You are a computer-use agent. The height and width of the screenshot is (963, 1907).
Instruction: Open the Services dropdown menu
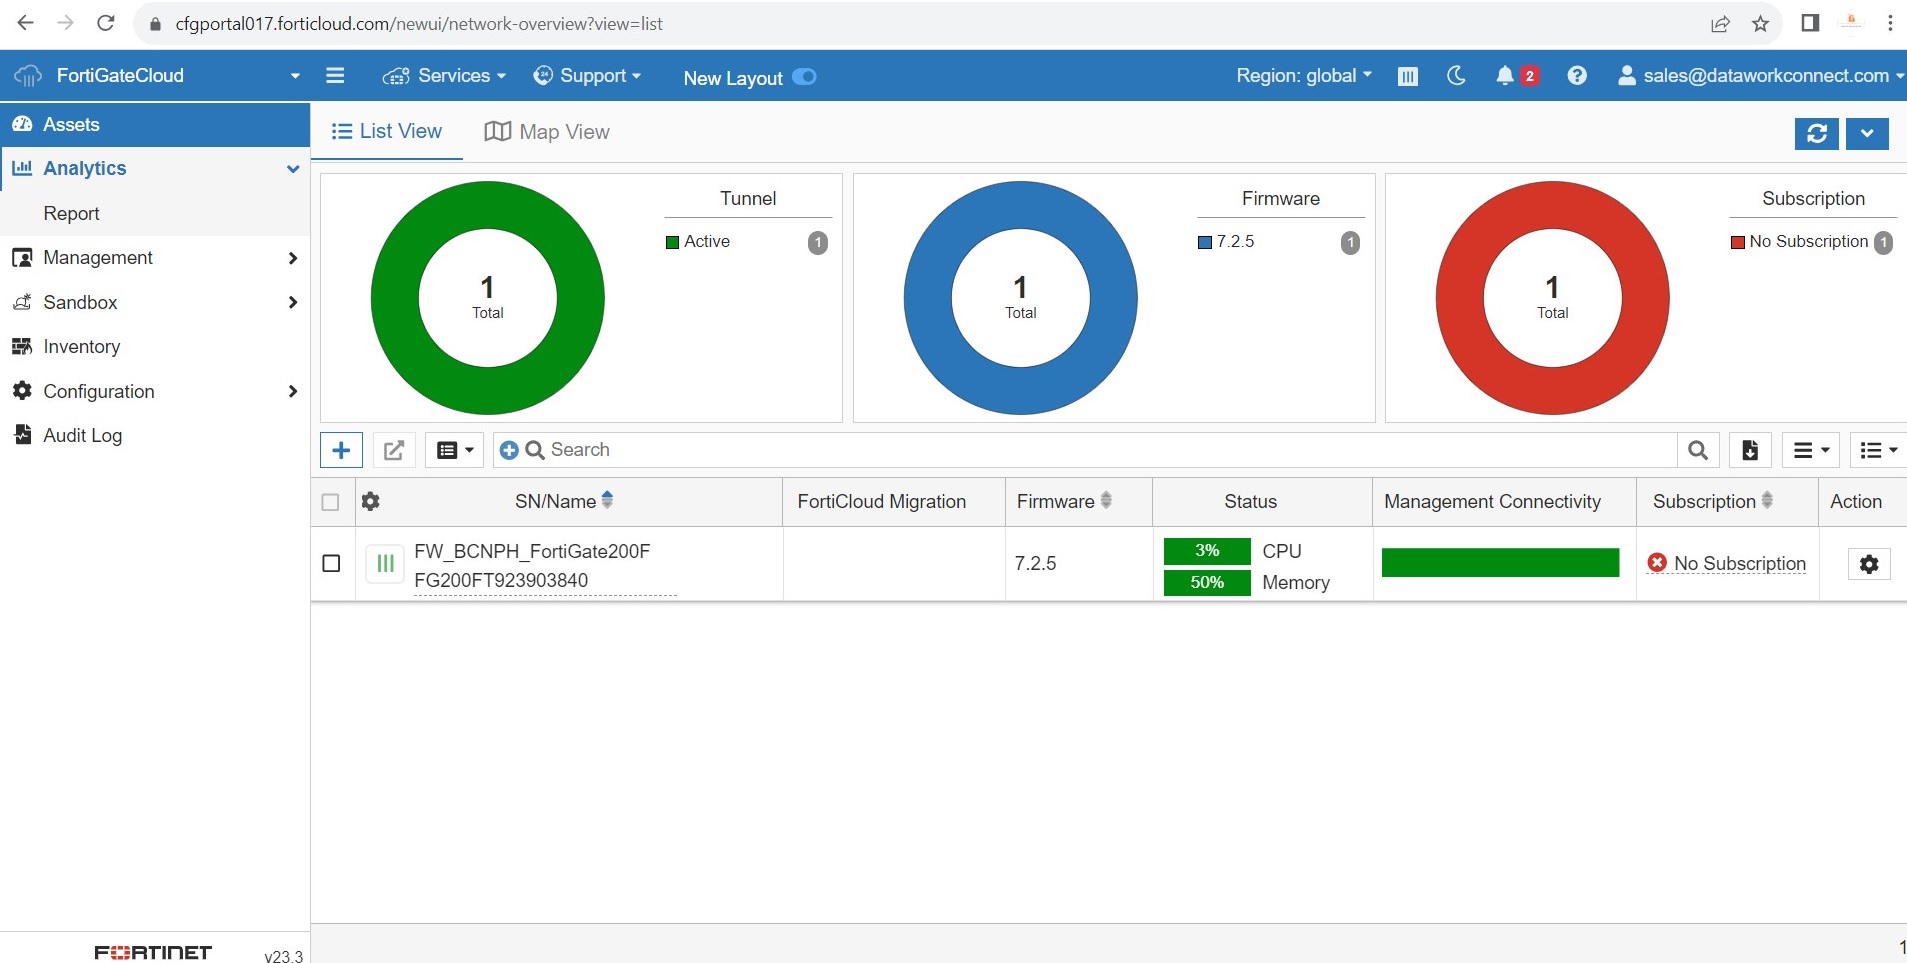click(444, 76)
